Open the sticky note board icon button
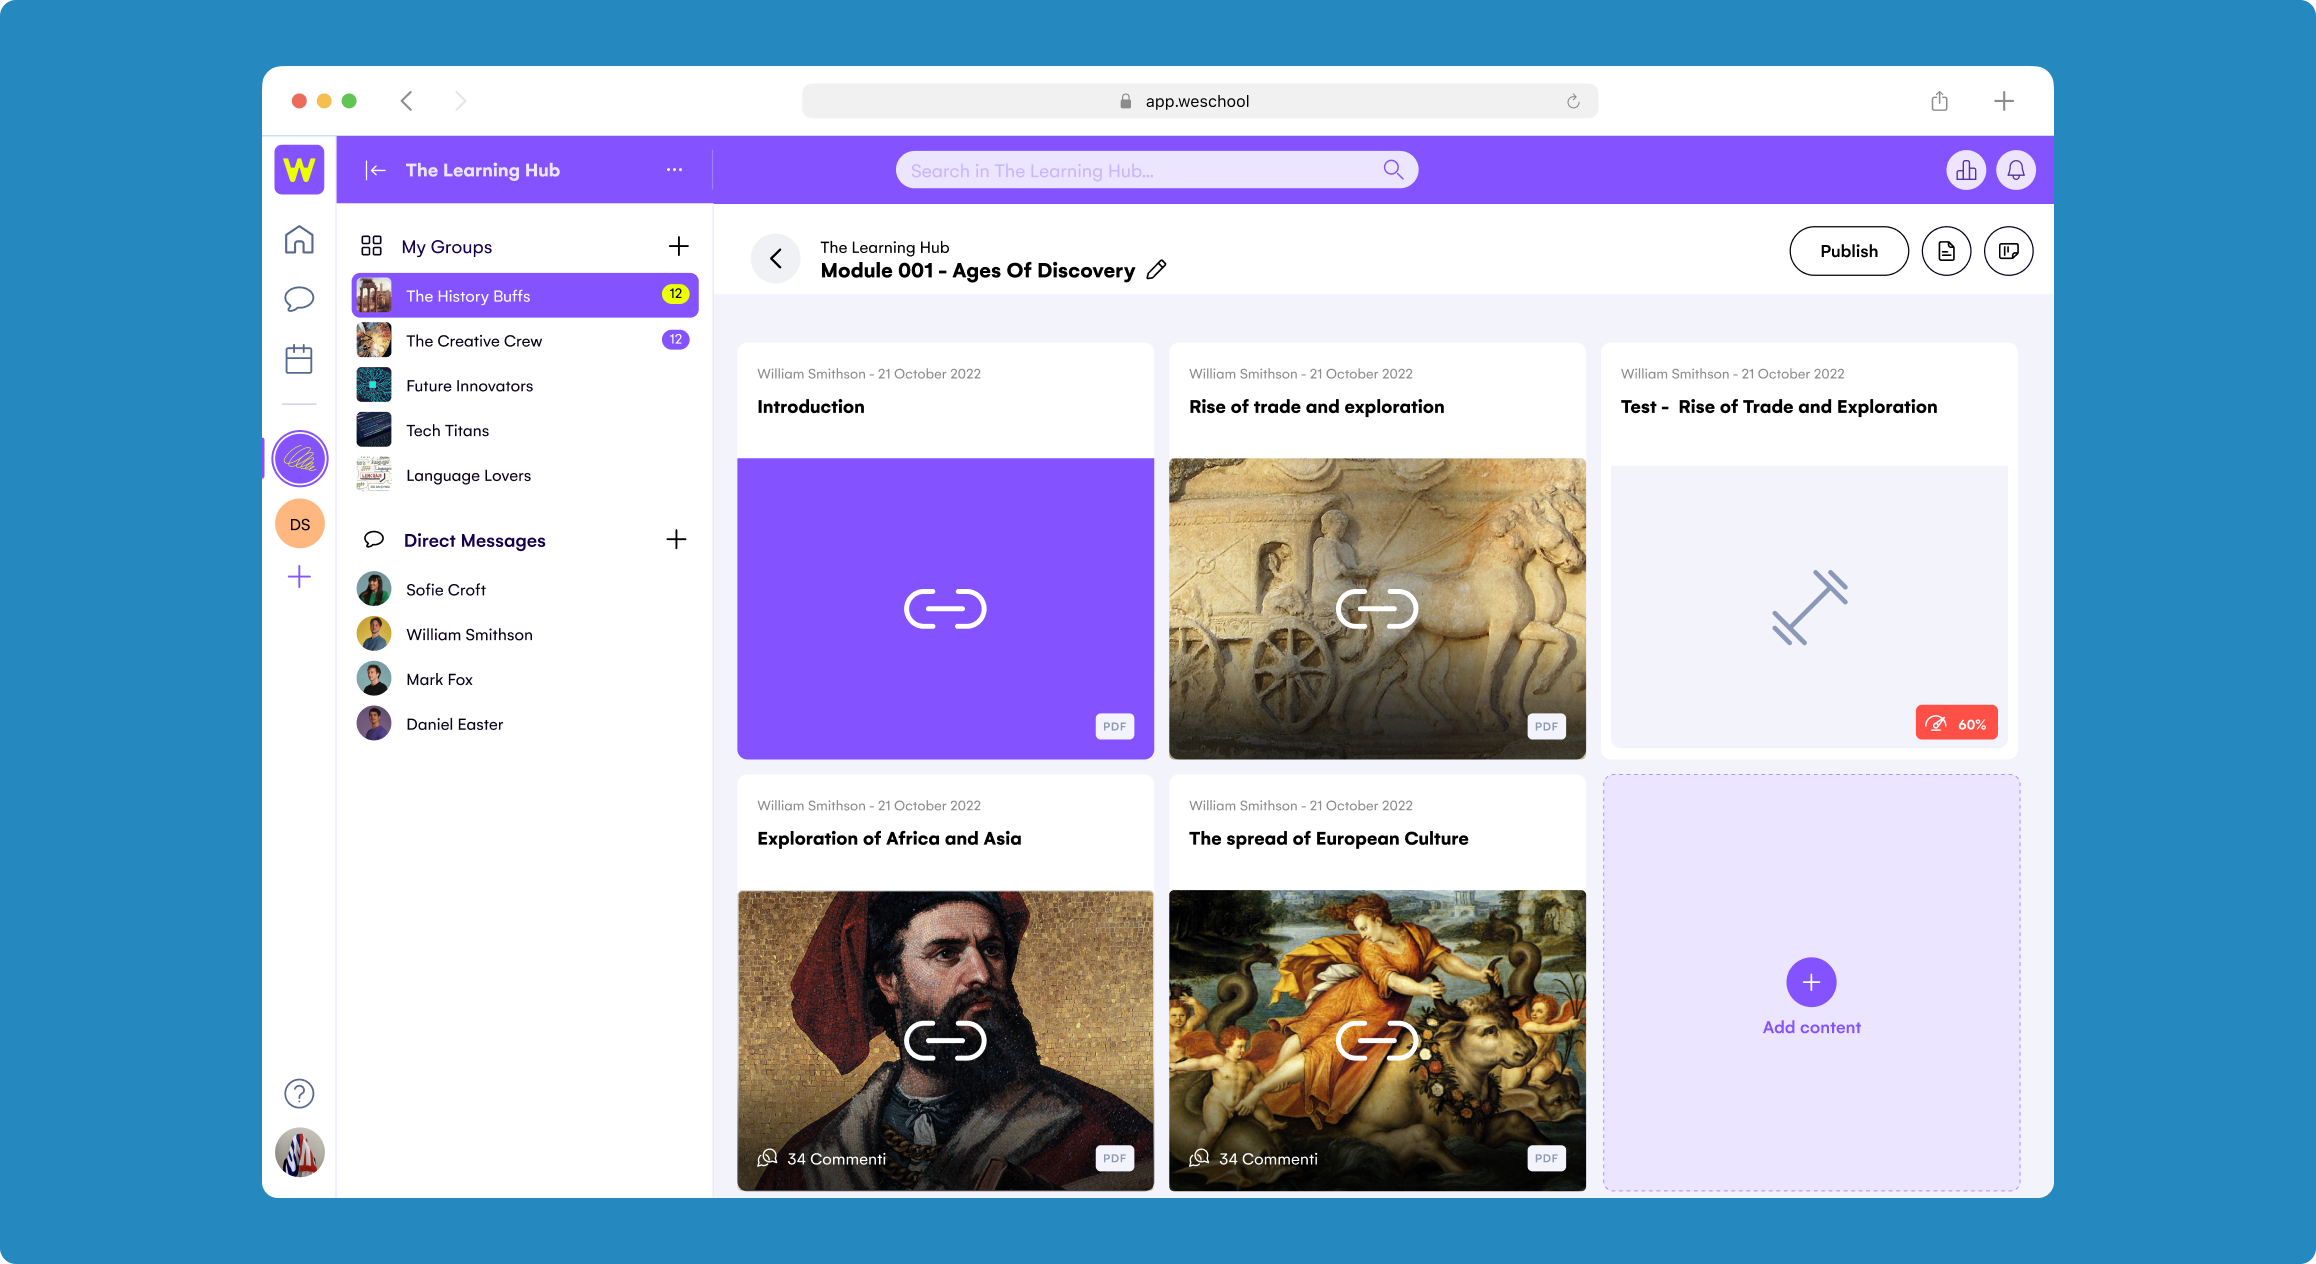 click(x=2008, y=251)
